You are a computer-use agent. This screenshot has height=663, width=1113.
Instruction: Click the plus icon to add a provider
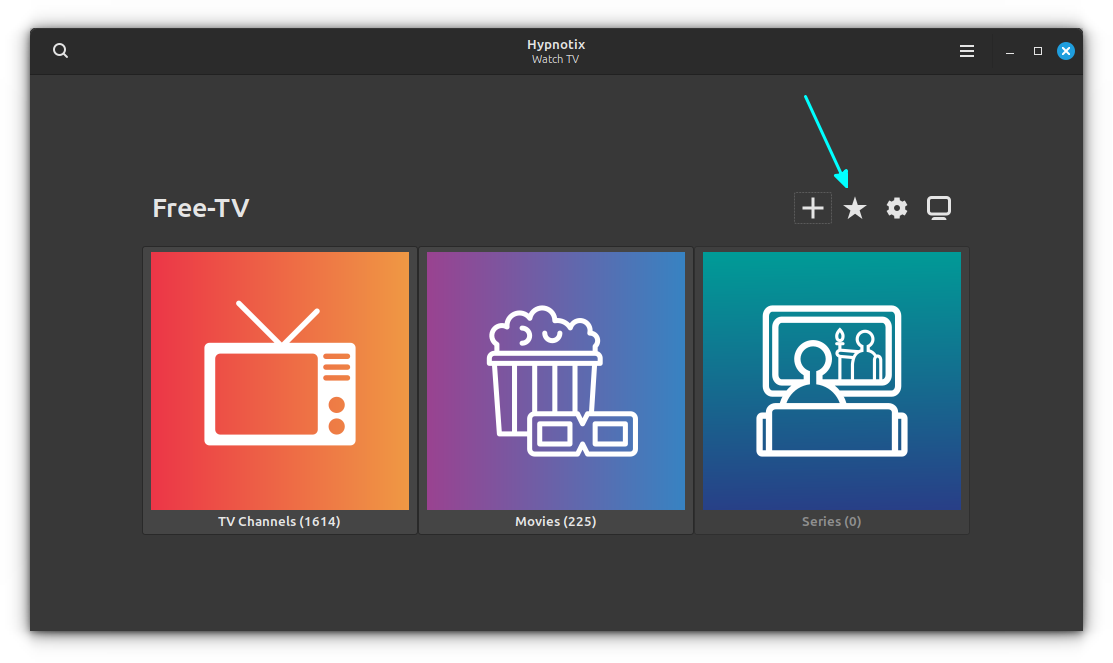[x=812, y=208]
